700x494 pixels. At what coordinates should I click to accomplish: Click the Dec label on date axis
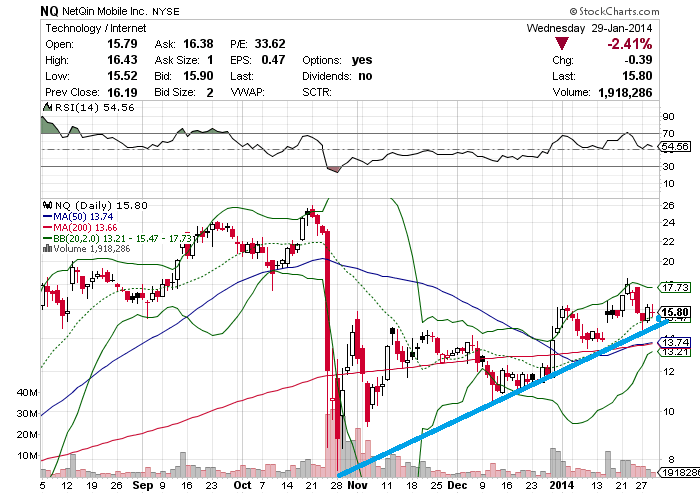[457, 486]
